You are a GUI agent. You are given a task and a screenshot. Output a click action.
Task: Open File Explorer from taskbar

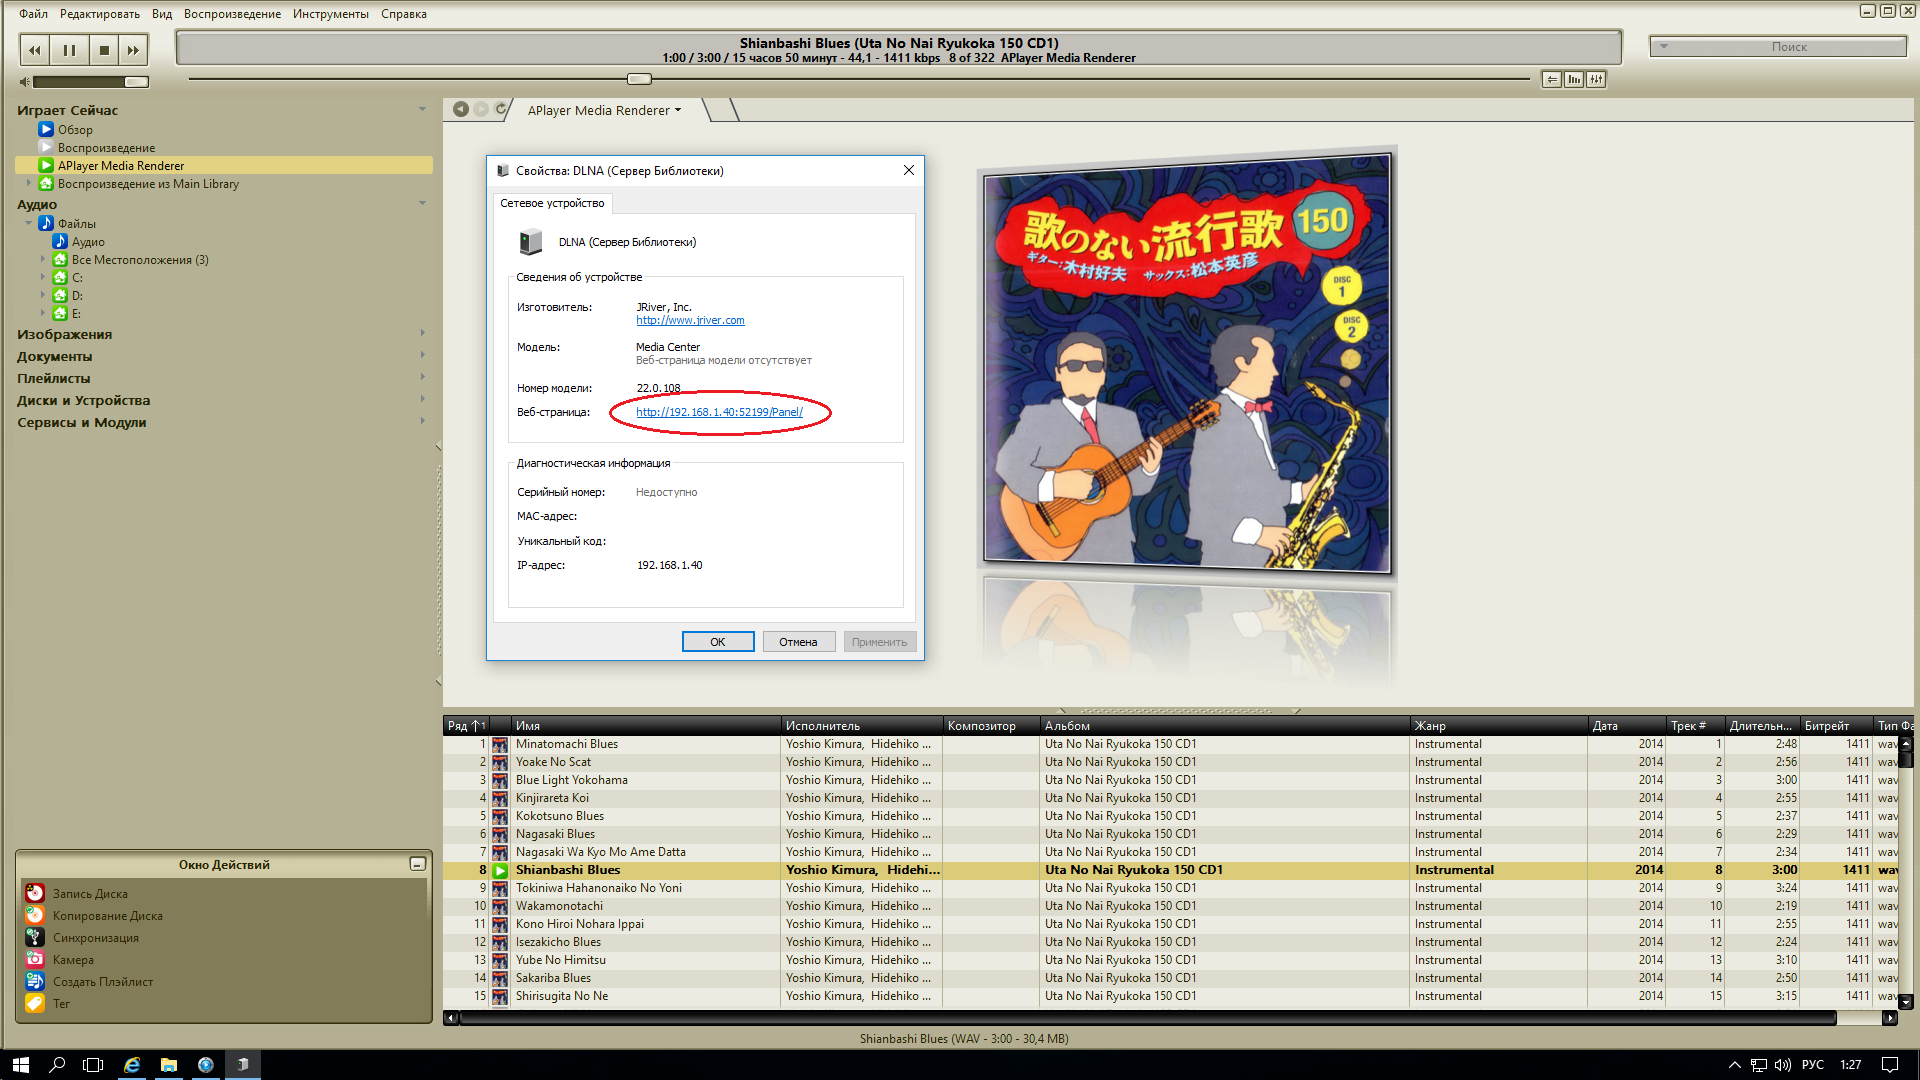click(168, 1065)
